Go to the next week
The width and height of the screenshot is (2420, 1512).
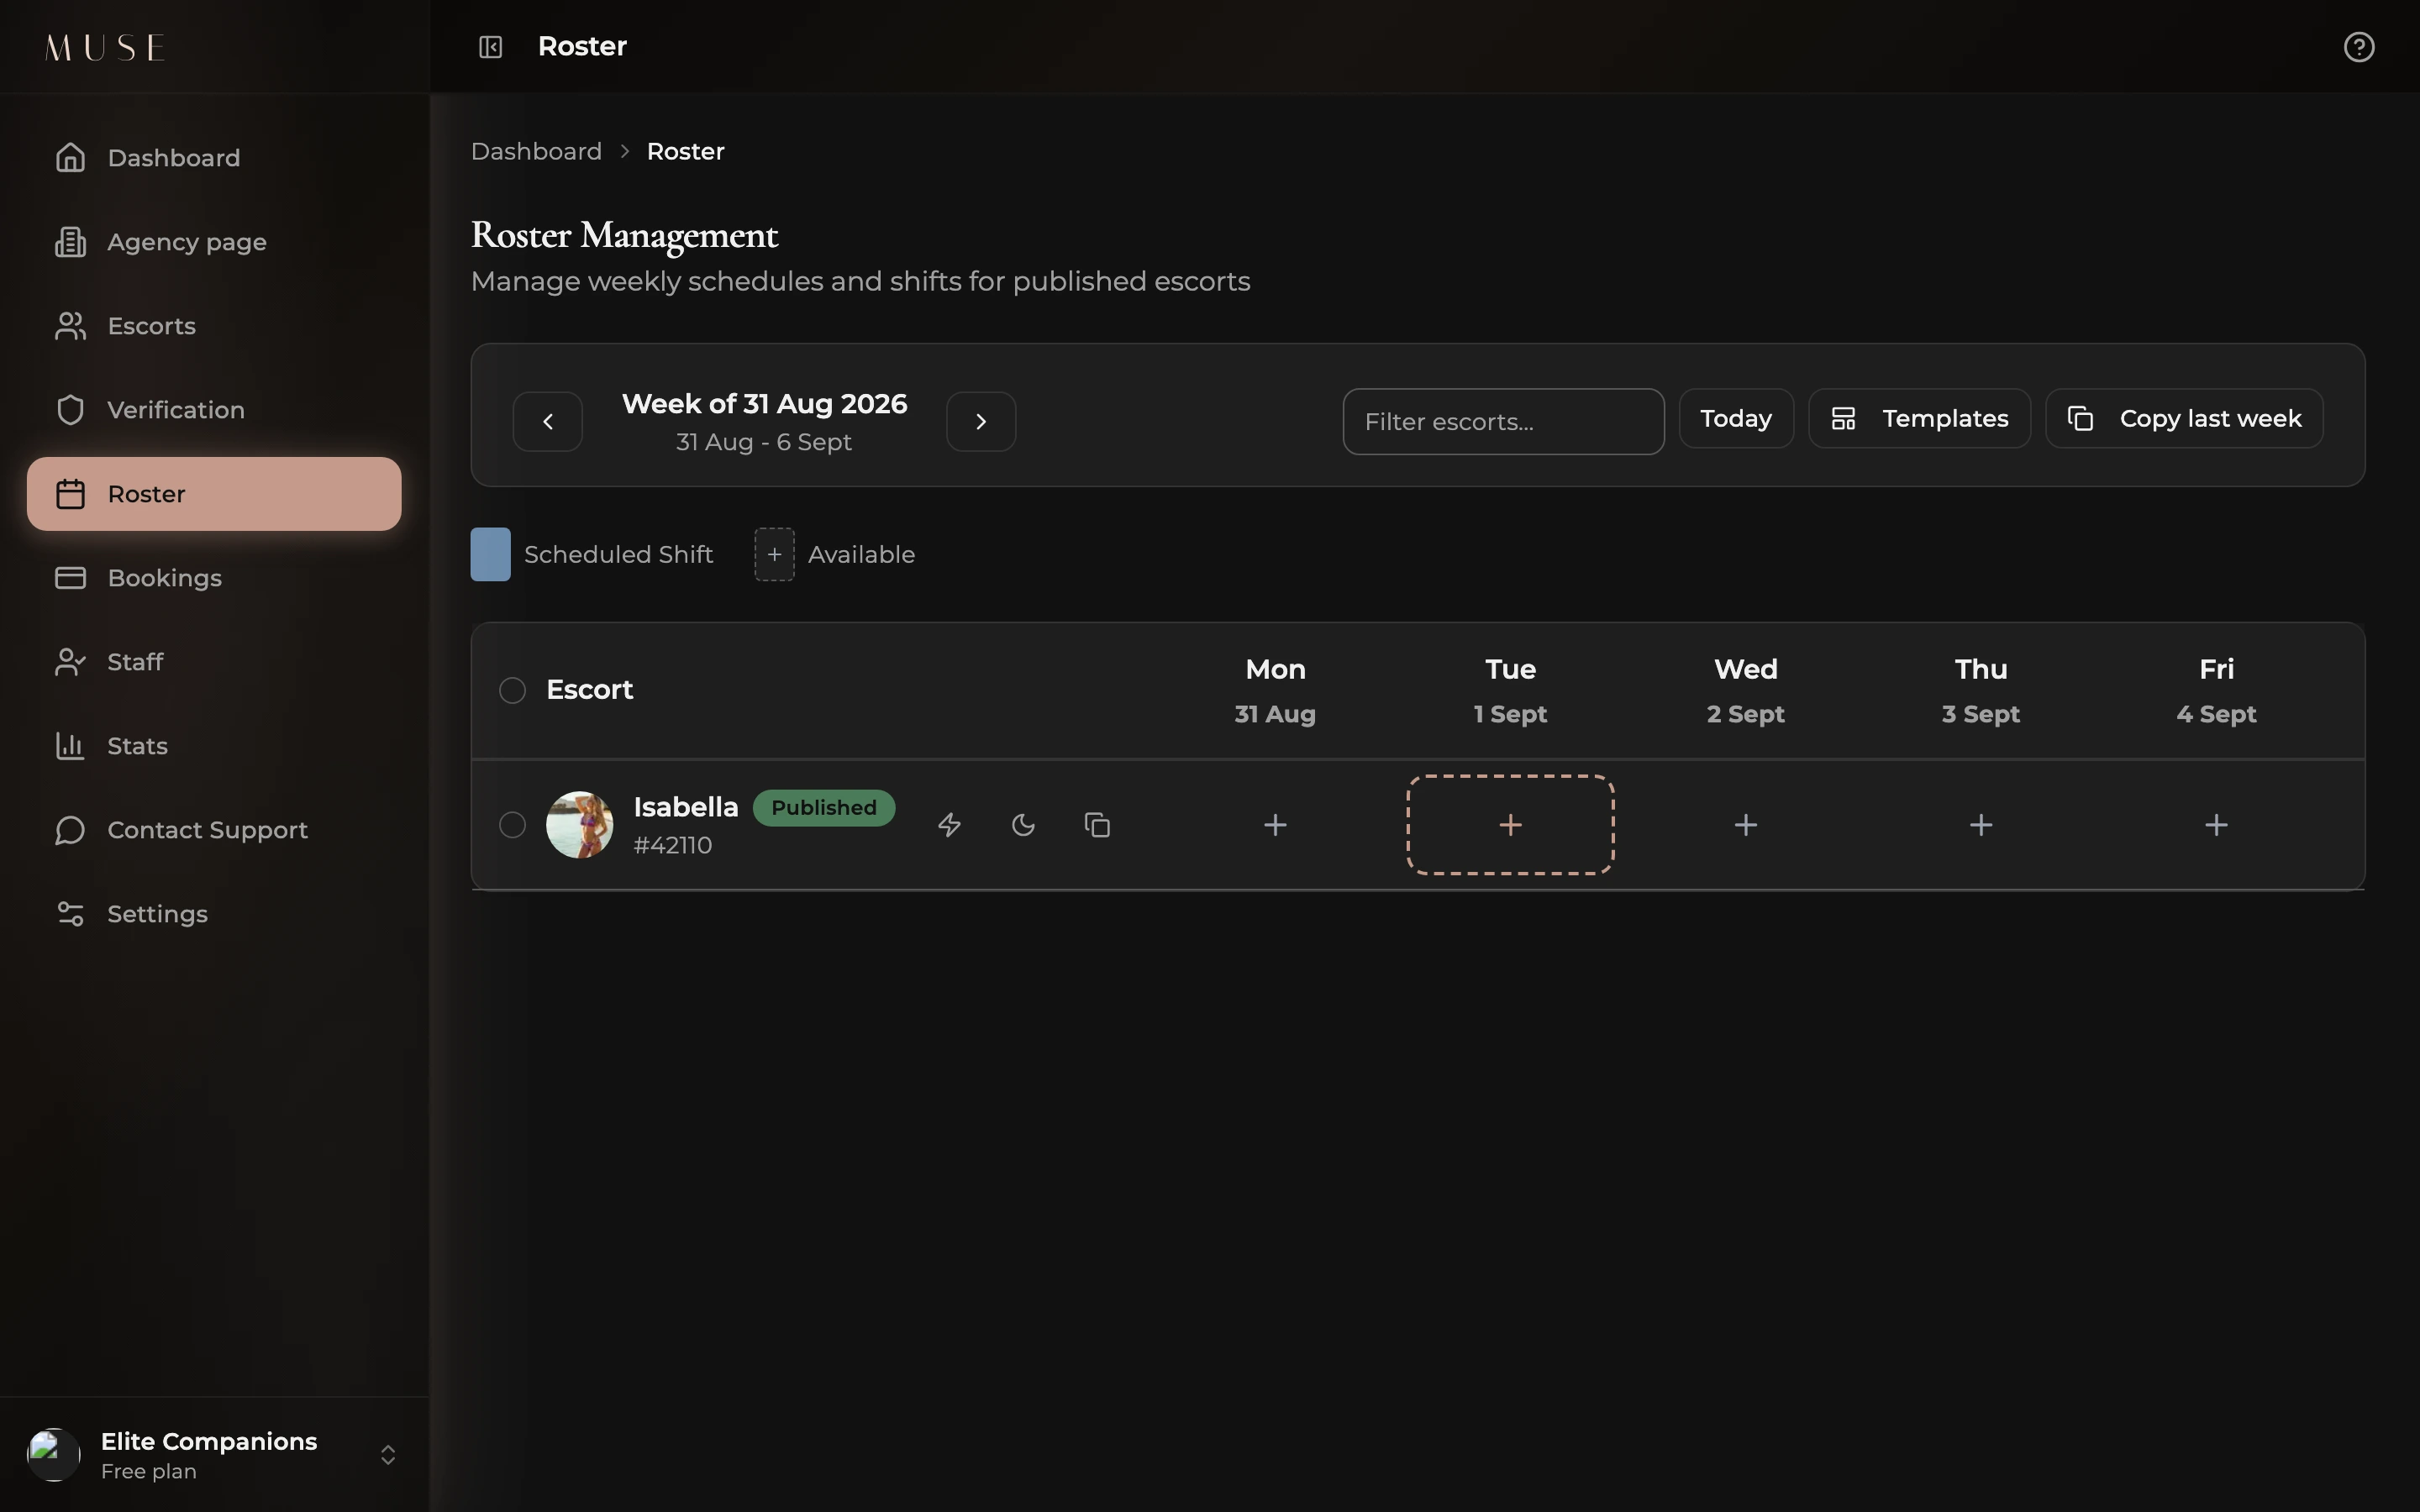point(981,422)
